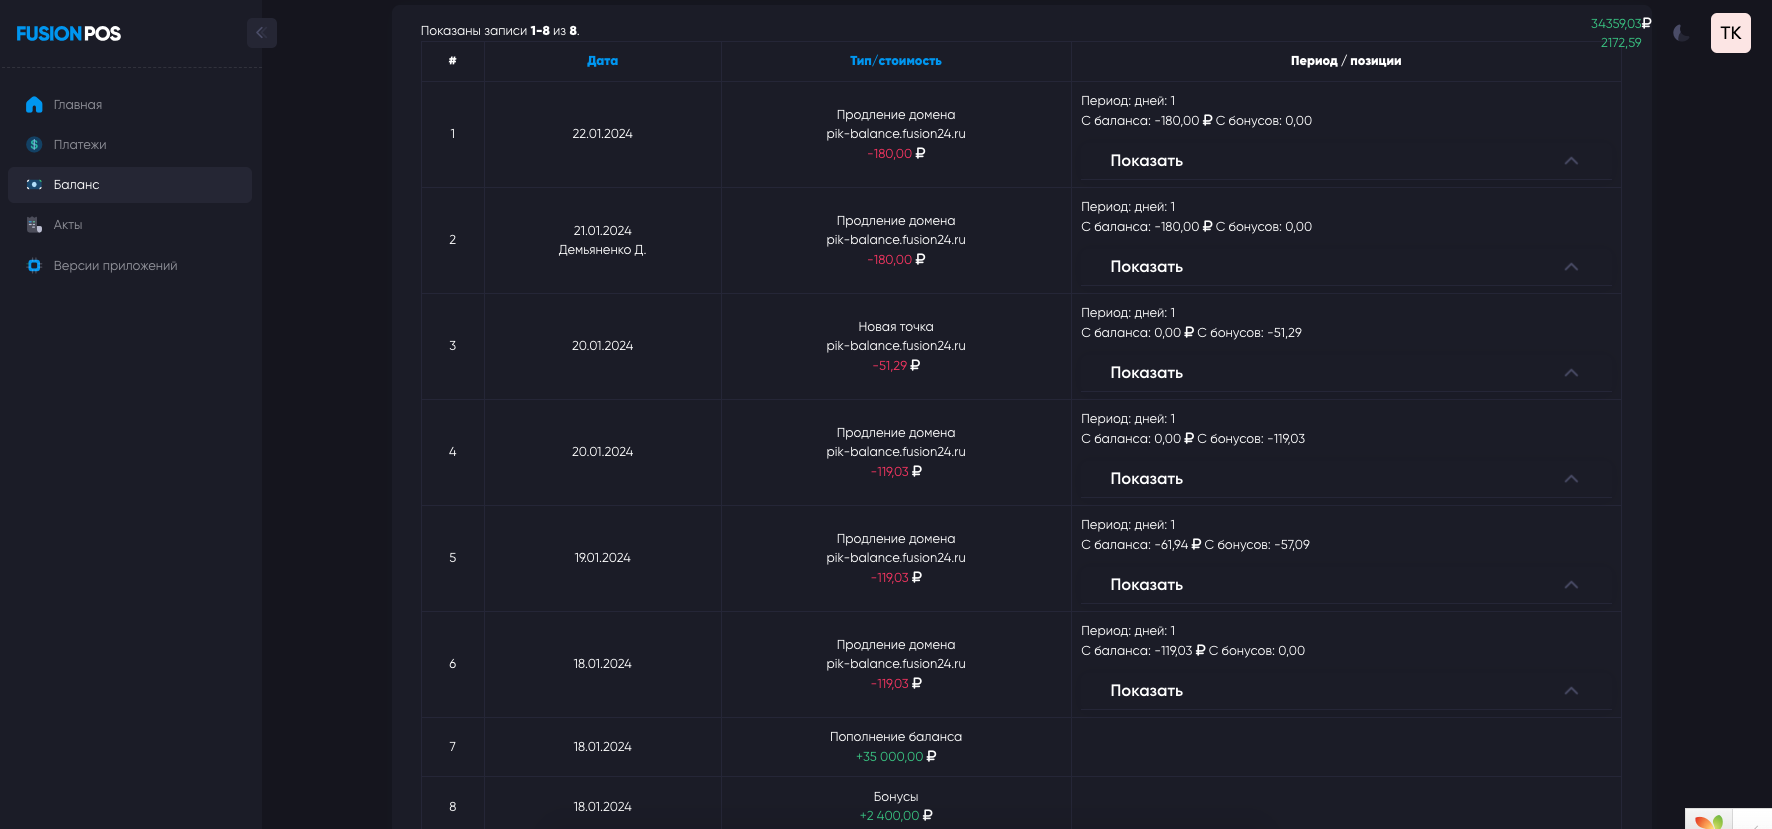Open the TK user avatar menu

click(1730, 33)
